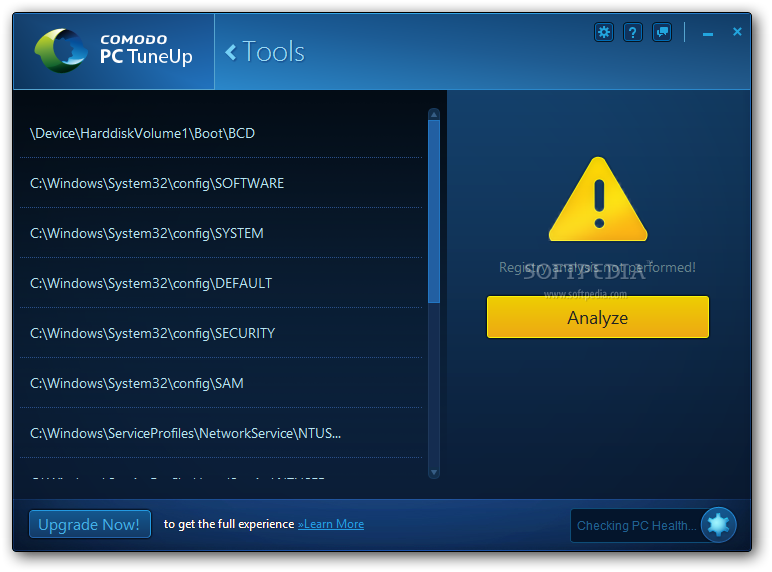The width and height of the screenshot is (772, 572).
Task: Click the Tools header title
Action: [274, 52]
